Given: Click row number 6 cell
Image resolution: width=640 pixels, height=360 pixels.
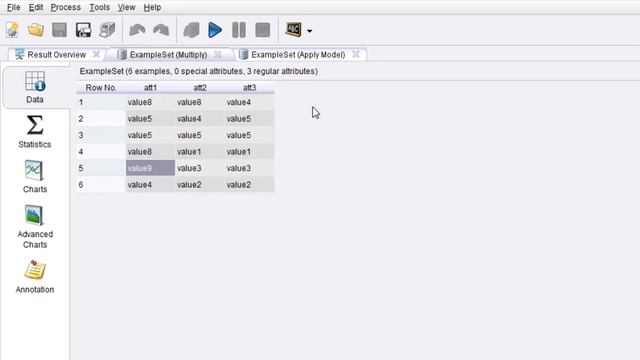Looking at the screenshot, I should coord(101,185).
